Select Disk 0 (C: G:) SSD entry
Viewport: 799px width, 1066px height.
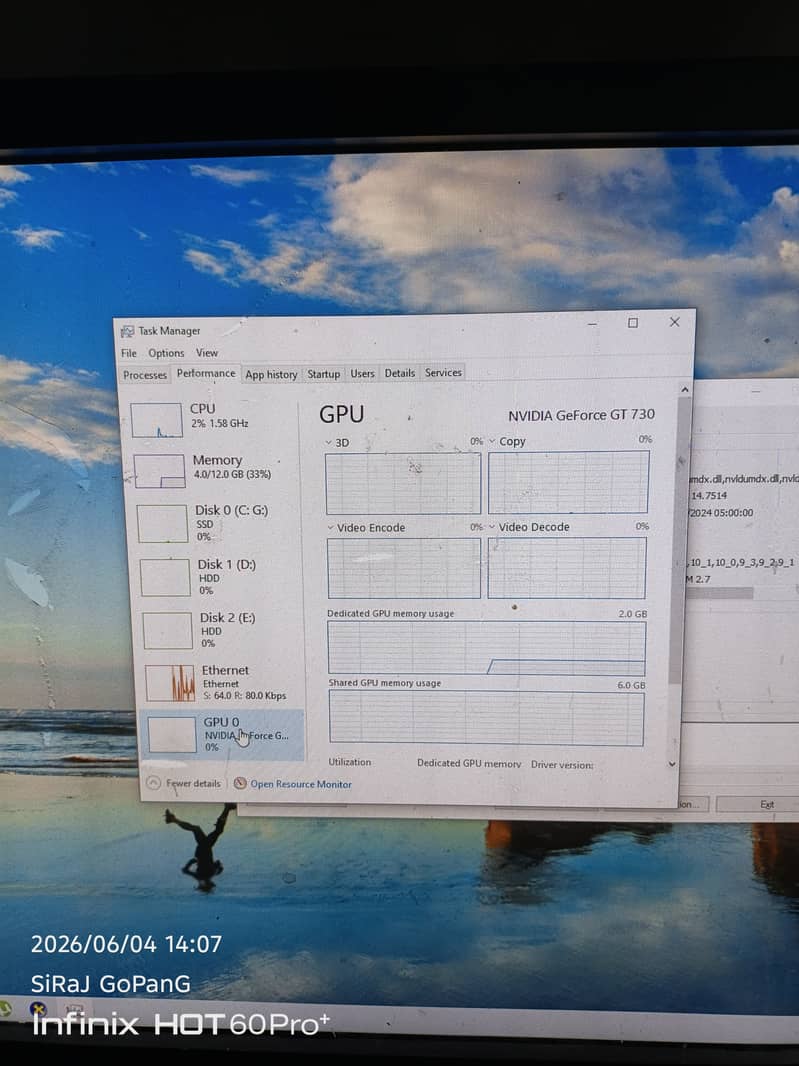point(216,523)
